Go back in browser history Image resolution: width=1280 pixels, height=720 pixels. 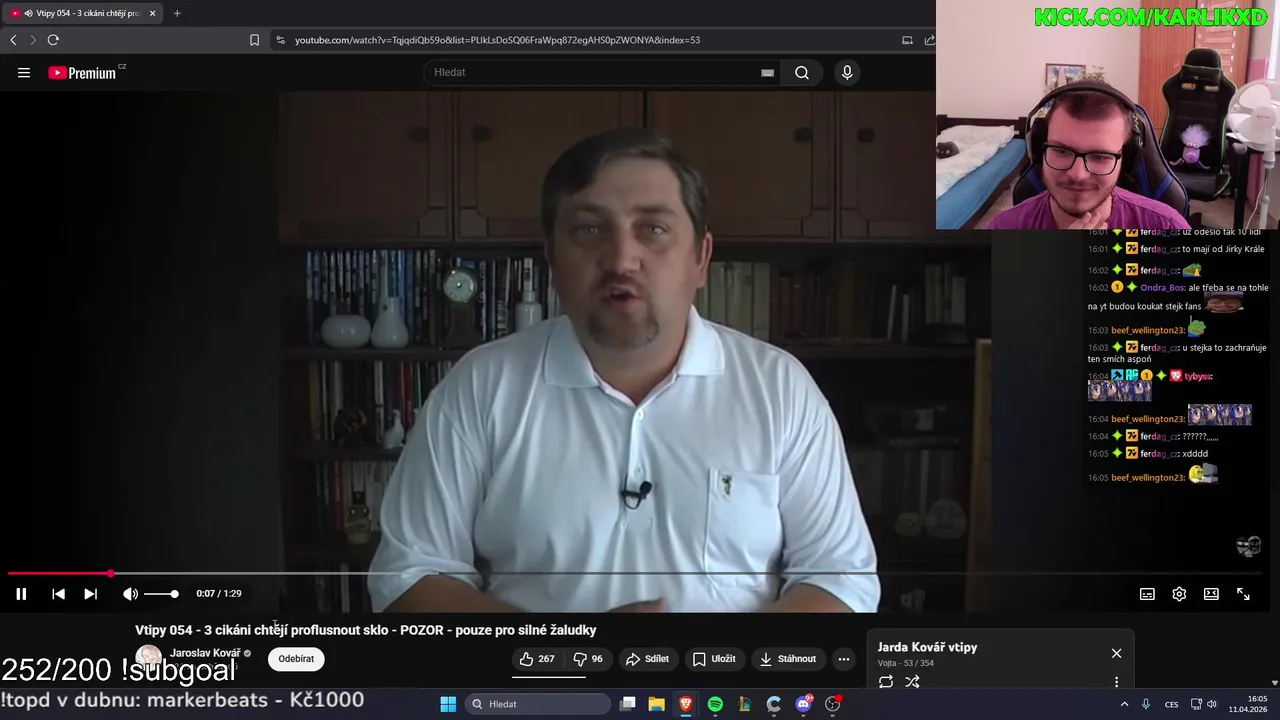13,40
